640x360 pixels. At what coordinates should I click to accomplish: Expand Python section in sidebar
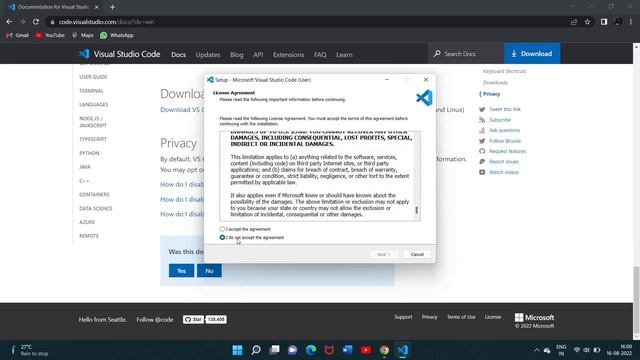click(89, 153)
